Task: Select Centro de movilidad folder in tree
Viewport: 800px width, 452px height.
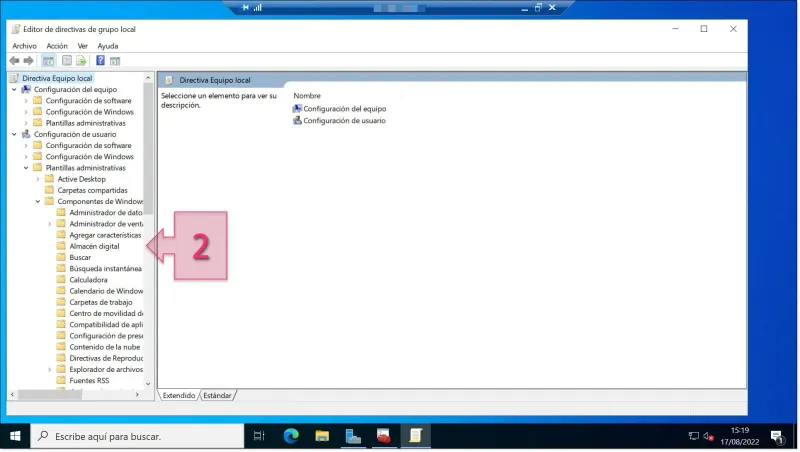Action: point(106,314)
